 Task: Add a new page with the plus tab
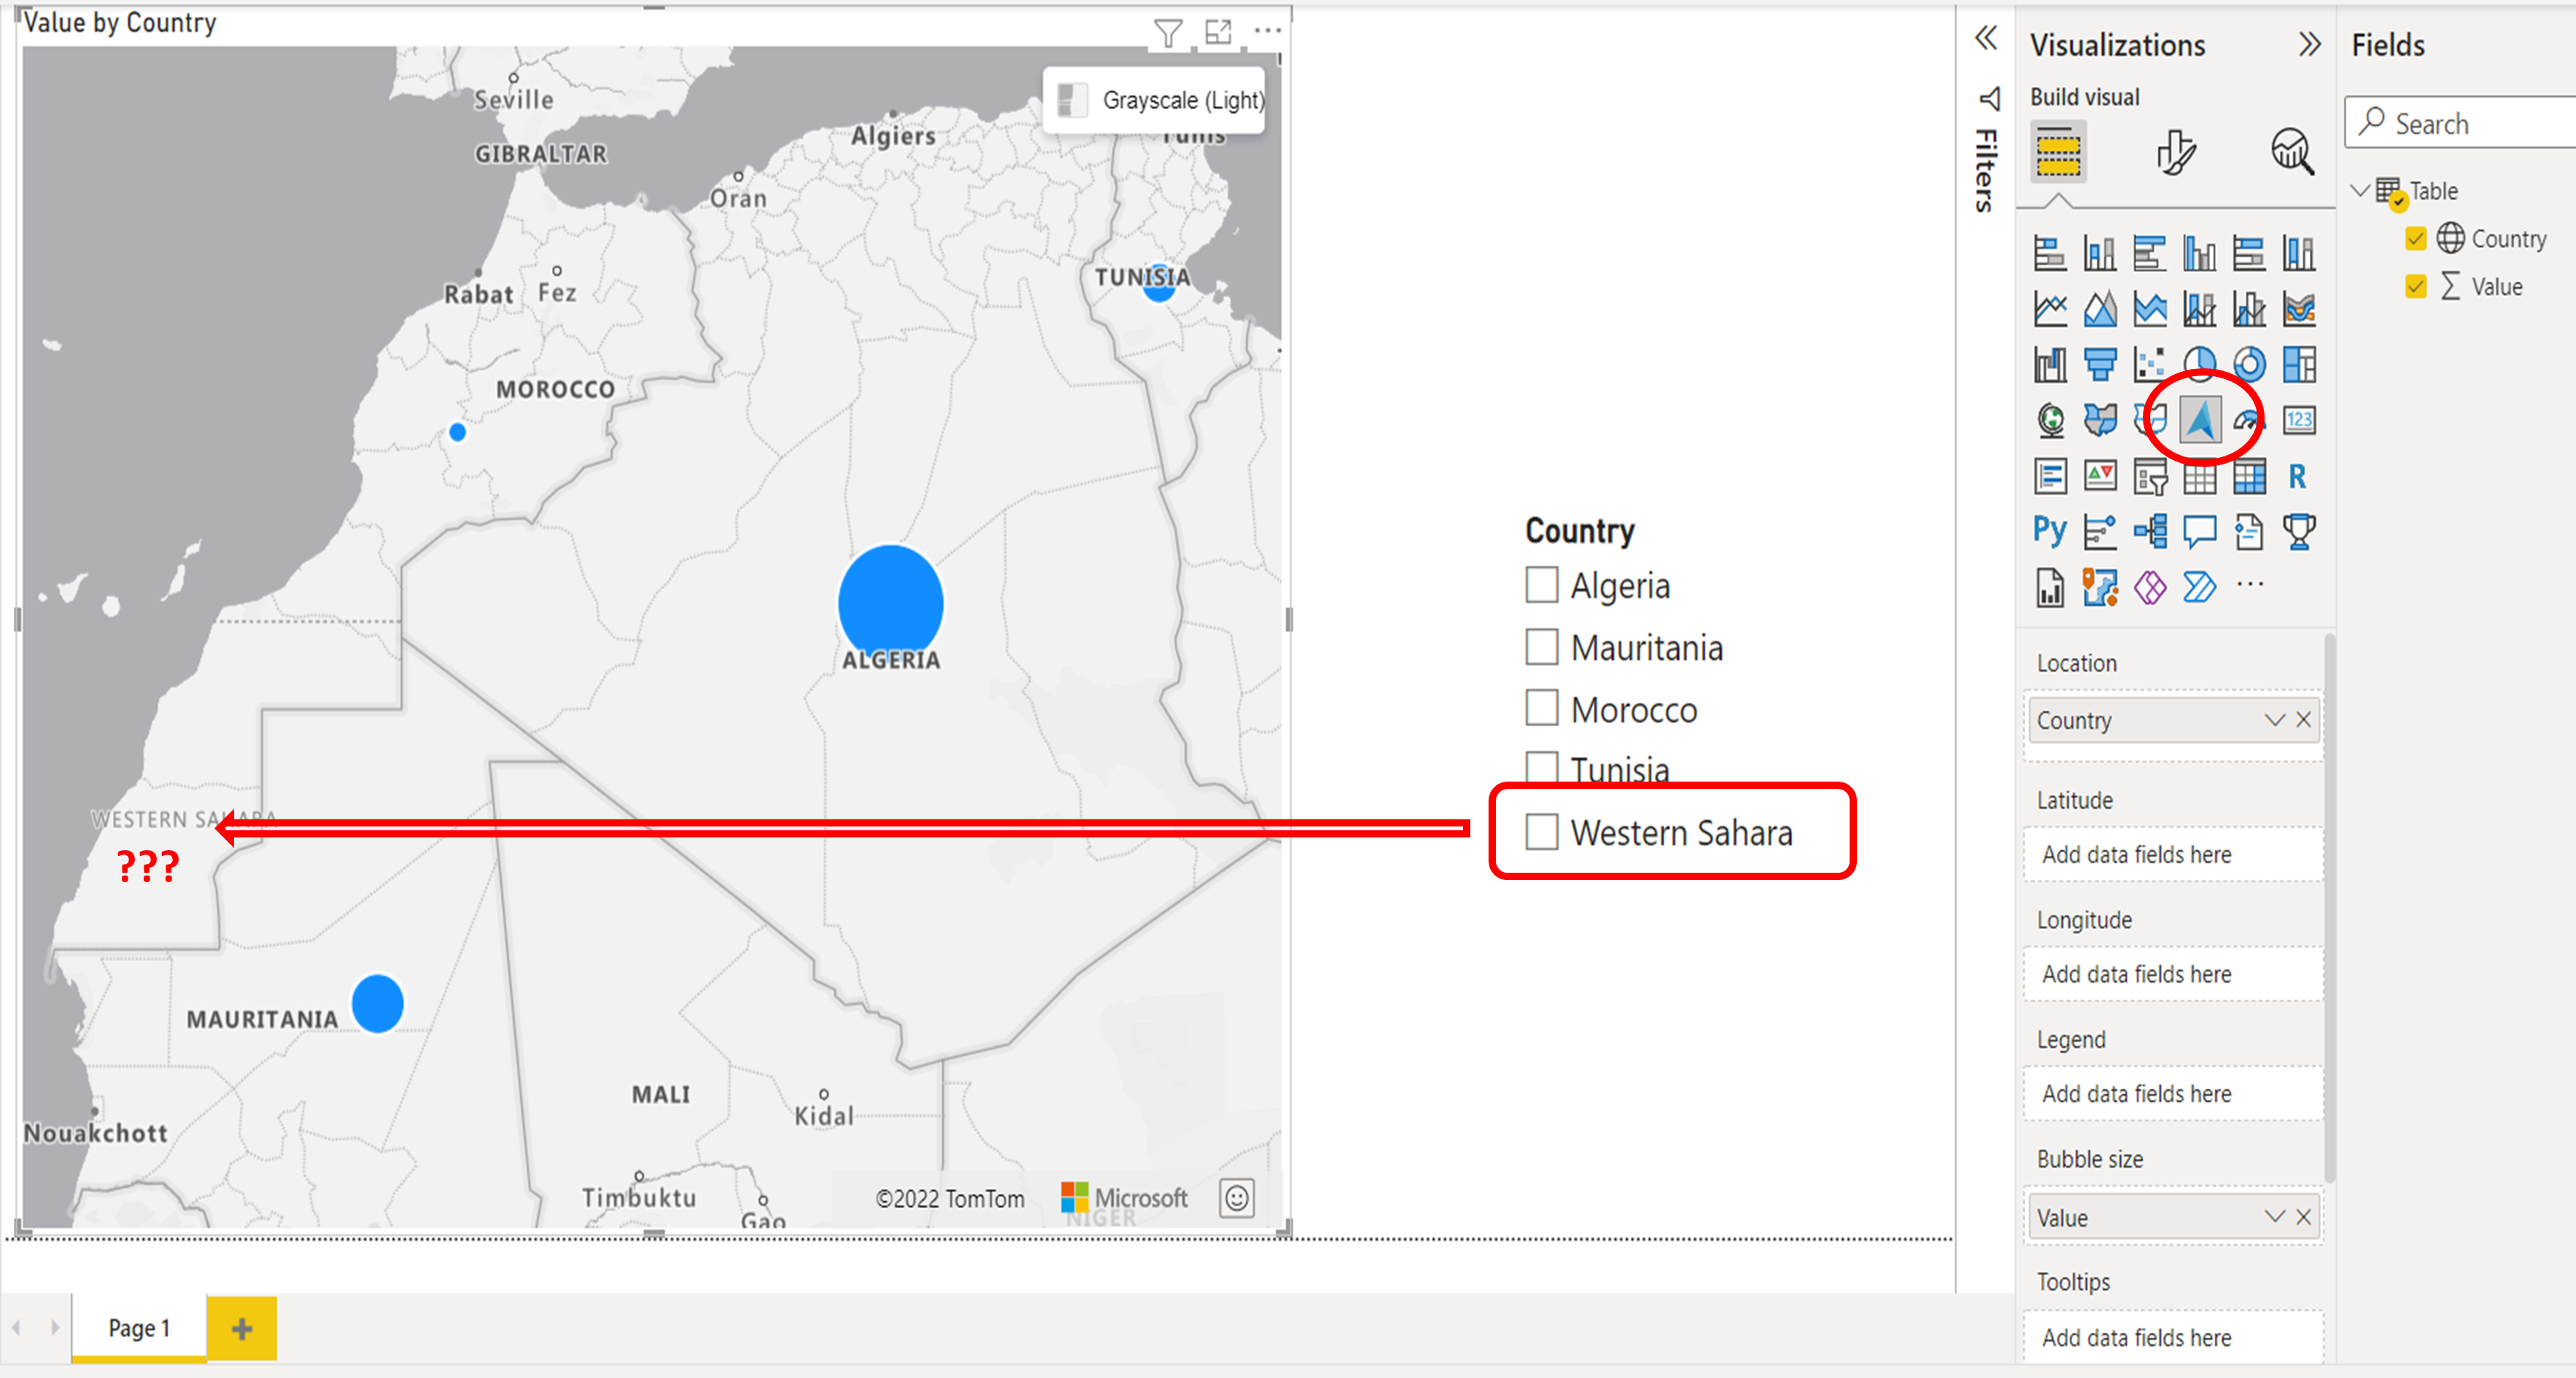pos(242,1328)
